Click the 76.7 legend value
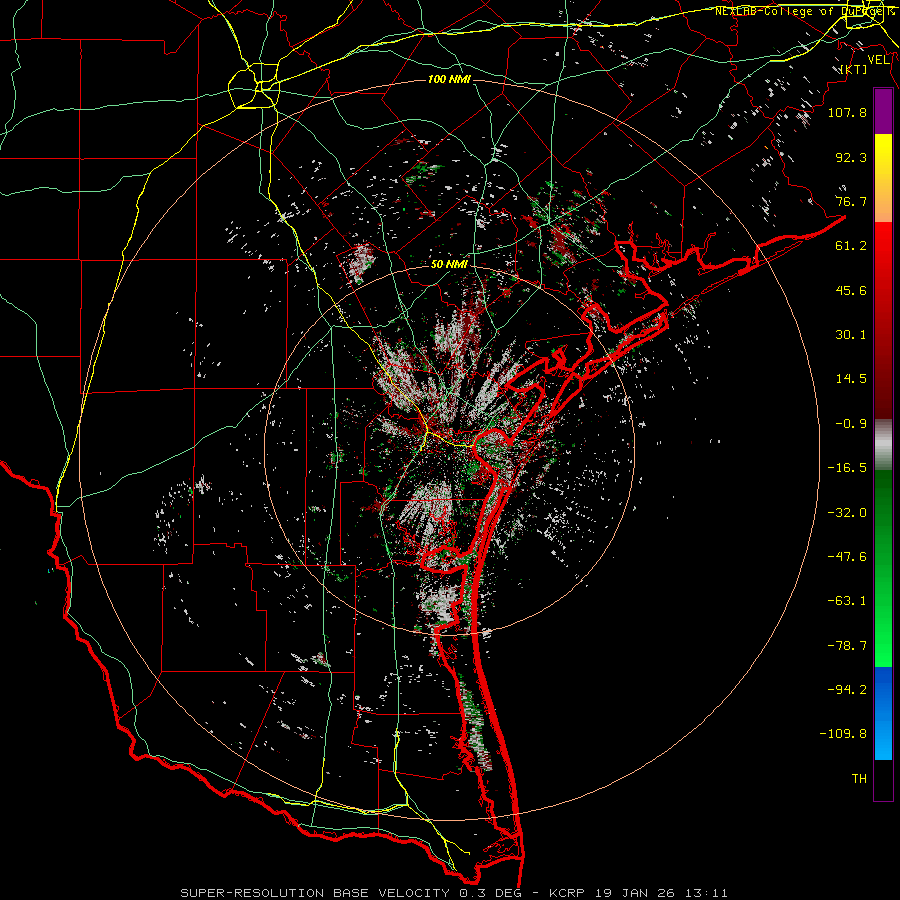Image resolution: width=900 pixels, height=900 pixels. point(851,201)
